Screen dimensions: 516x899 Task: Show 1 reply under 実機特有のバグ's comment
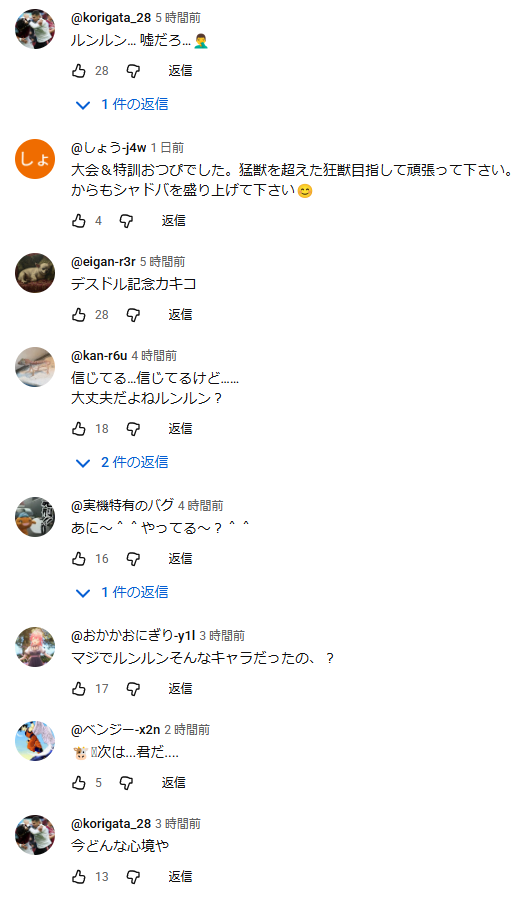click(122, 592)
